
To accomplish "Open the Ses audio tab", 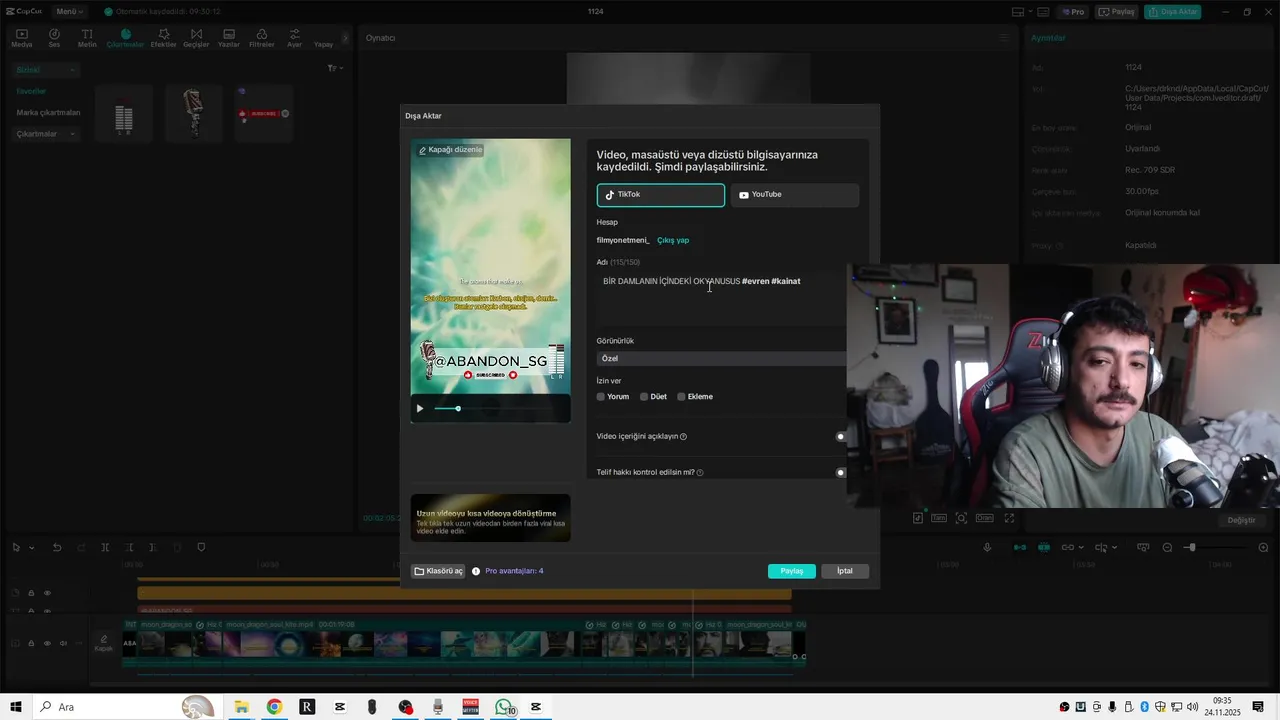I will pos(54,38).
